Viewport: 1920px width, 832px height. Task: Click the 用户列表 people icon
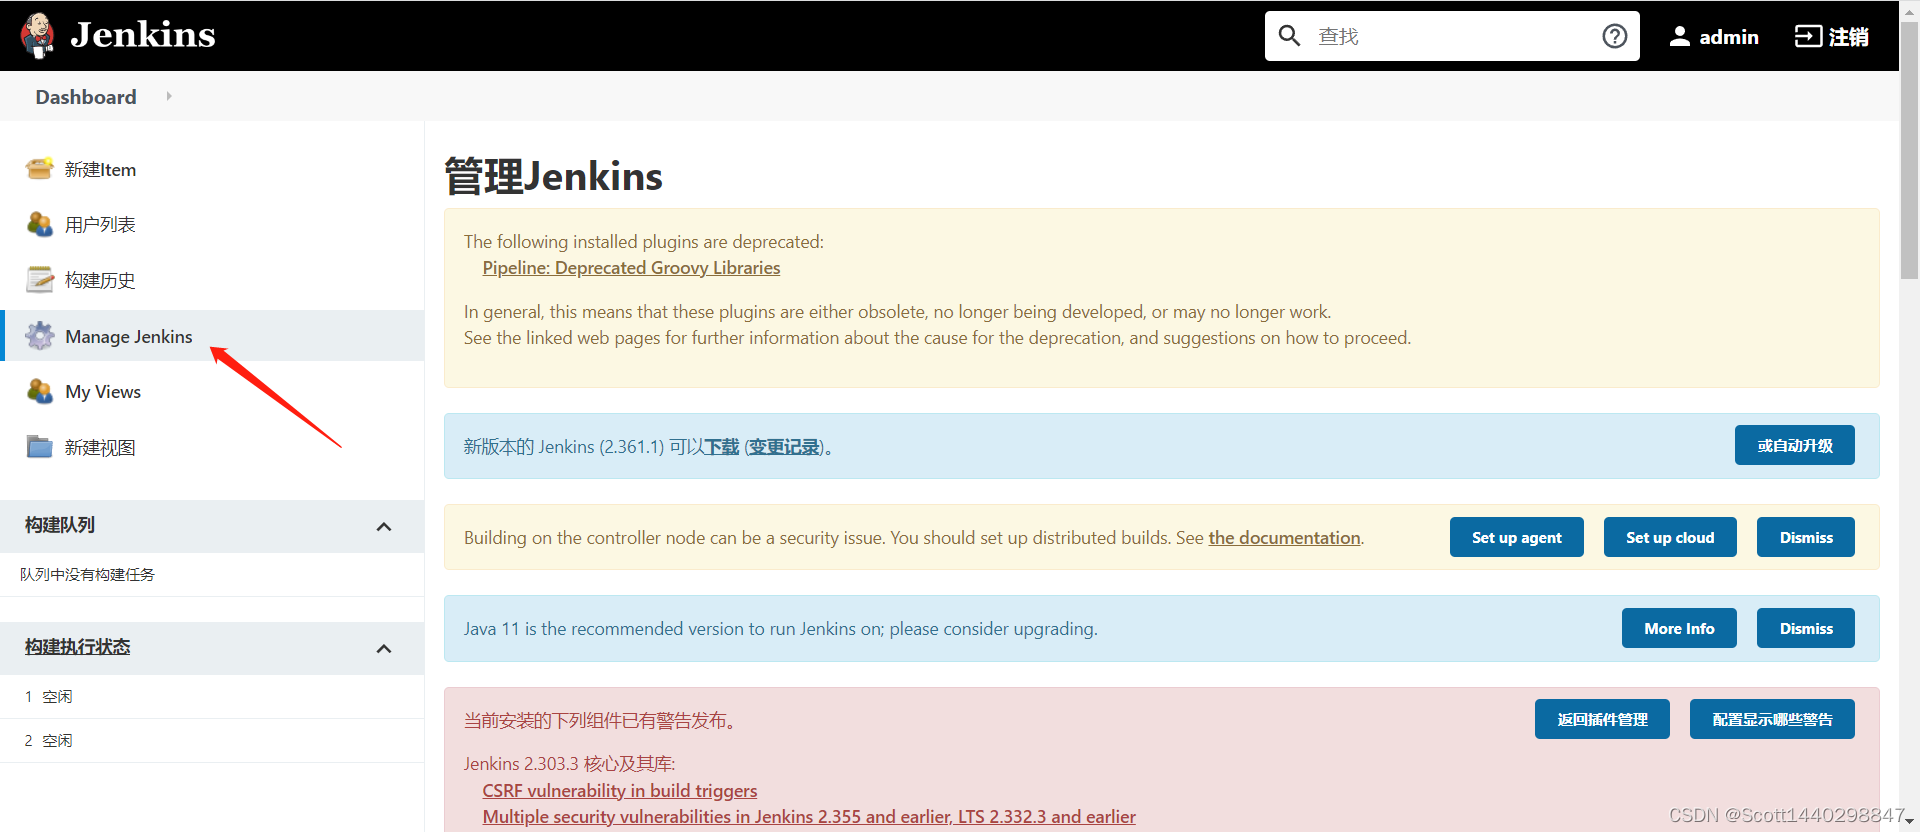pyautogui.click(x=40, y=224)
